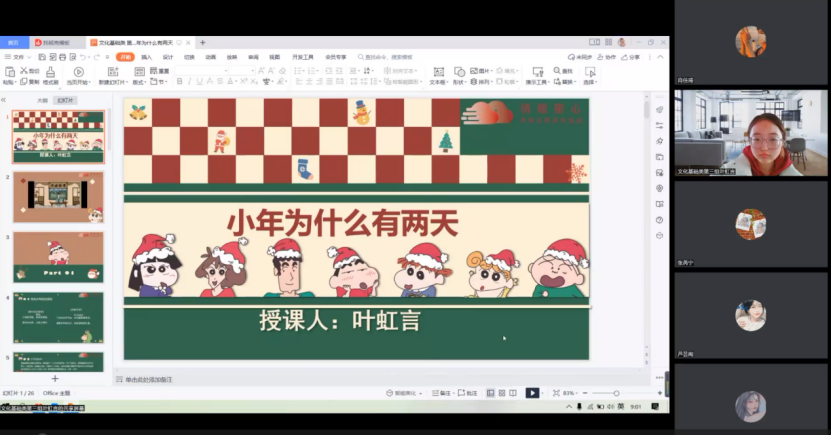Click the Select (选择) cursor icon
Screen dimensions: 831x435
click(590, 72)
